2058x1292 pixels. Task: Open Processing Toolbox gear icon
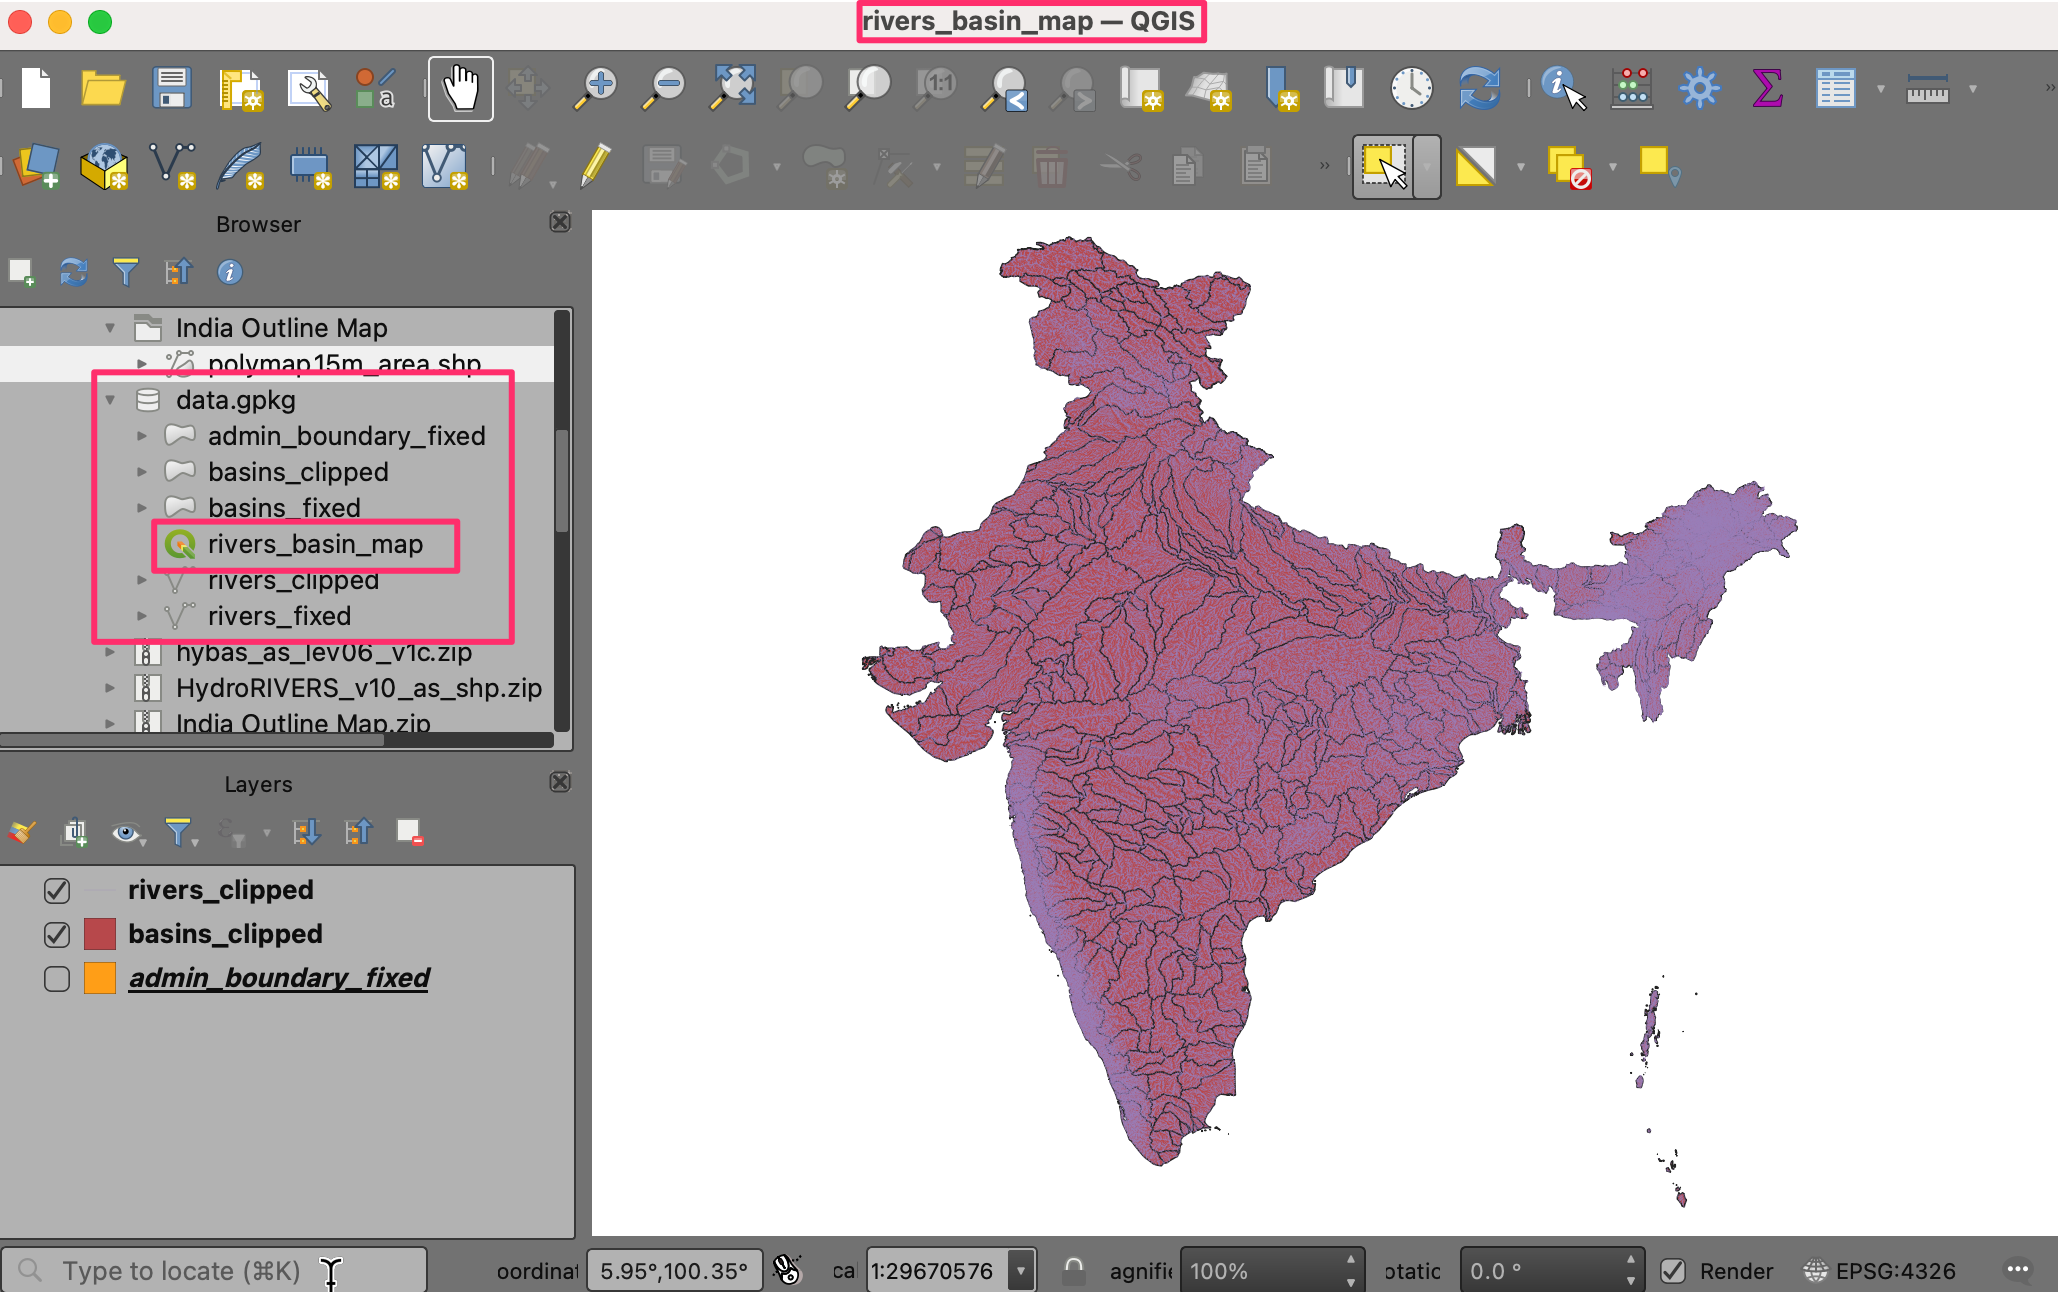tap(1699, 89)
